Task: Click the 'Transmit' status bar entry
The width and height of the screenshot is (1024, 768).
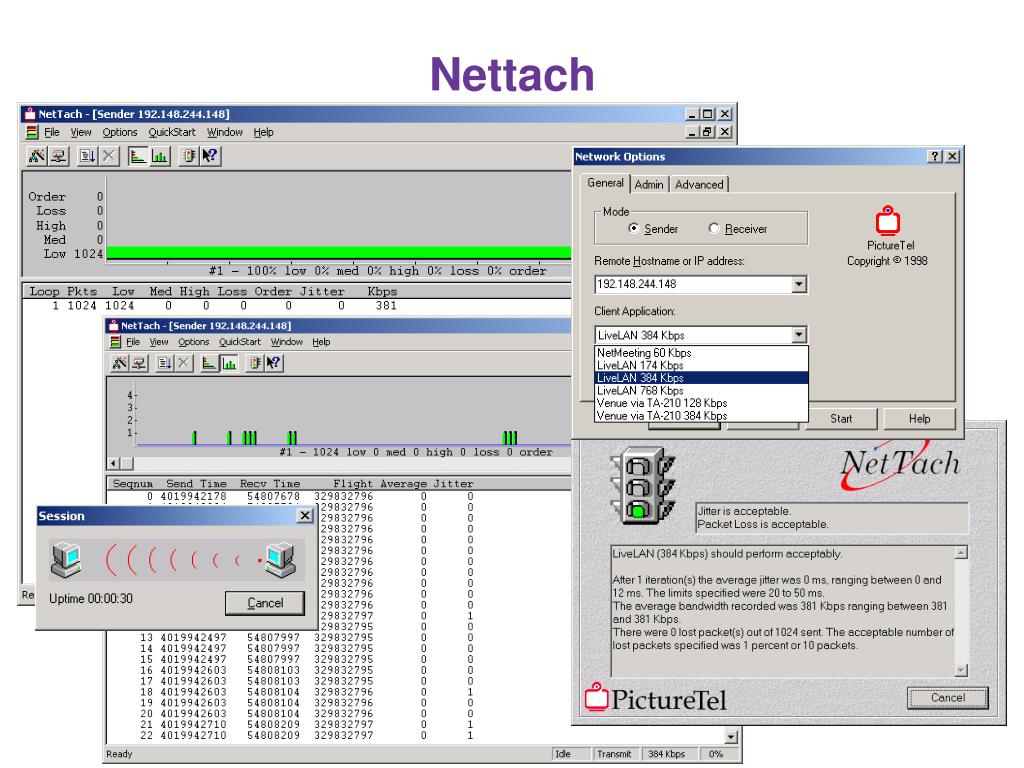Action: click(615, 754)
